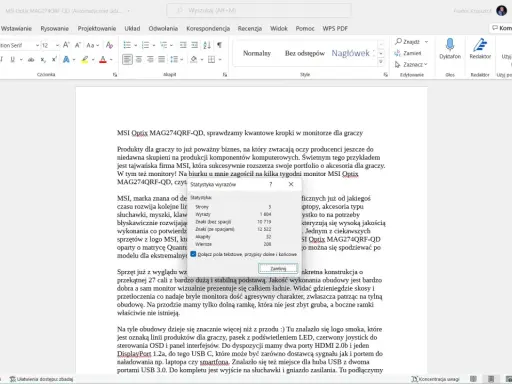Open the Recenzja tab
512x384 pixels.
coord(250,29)
